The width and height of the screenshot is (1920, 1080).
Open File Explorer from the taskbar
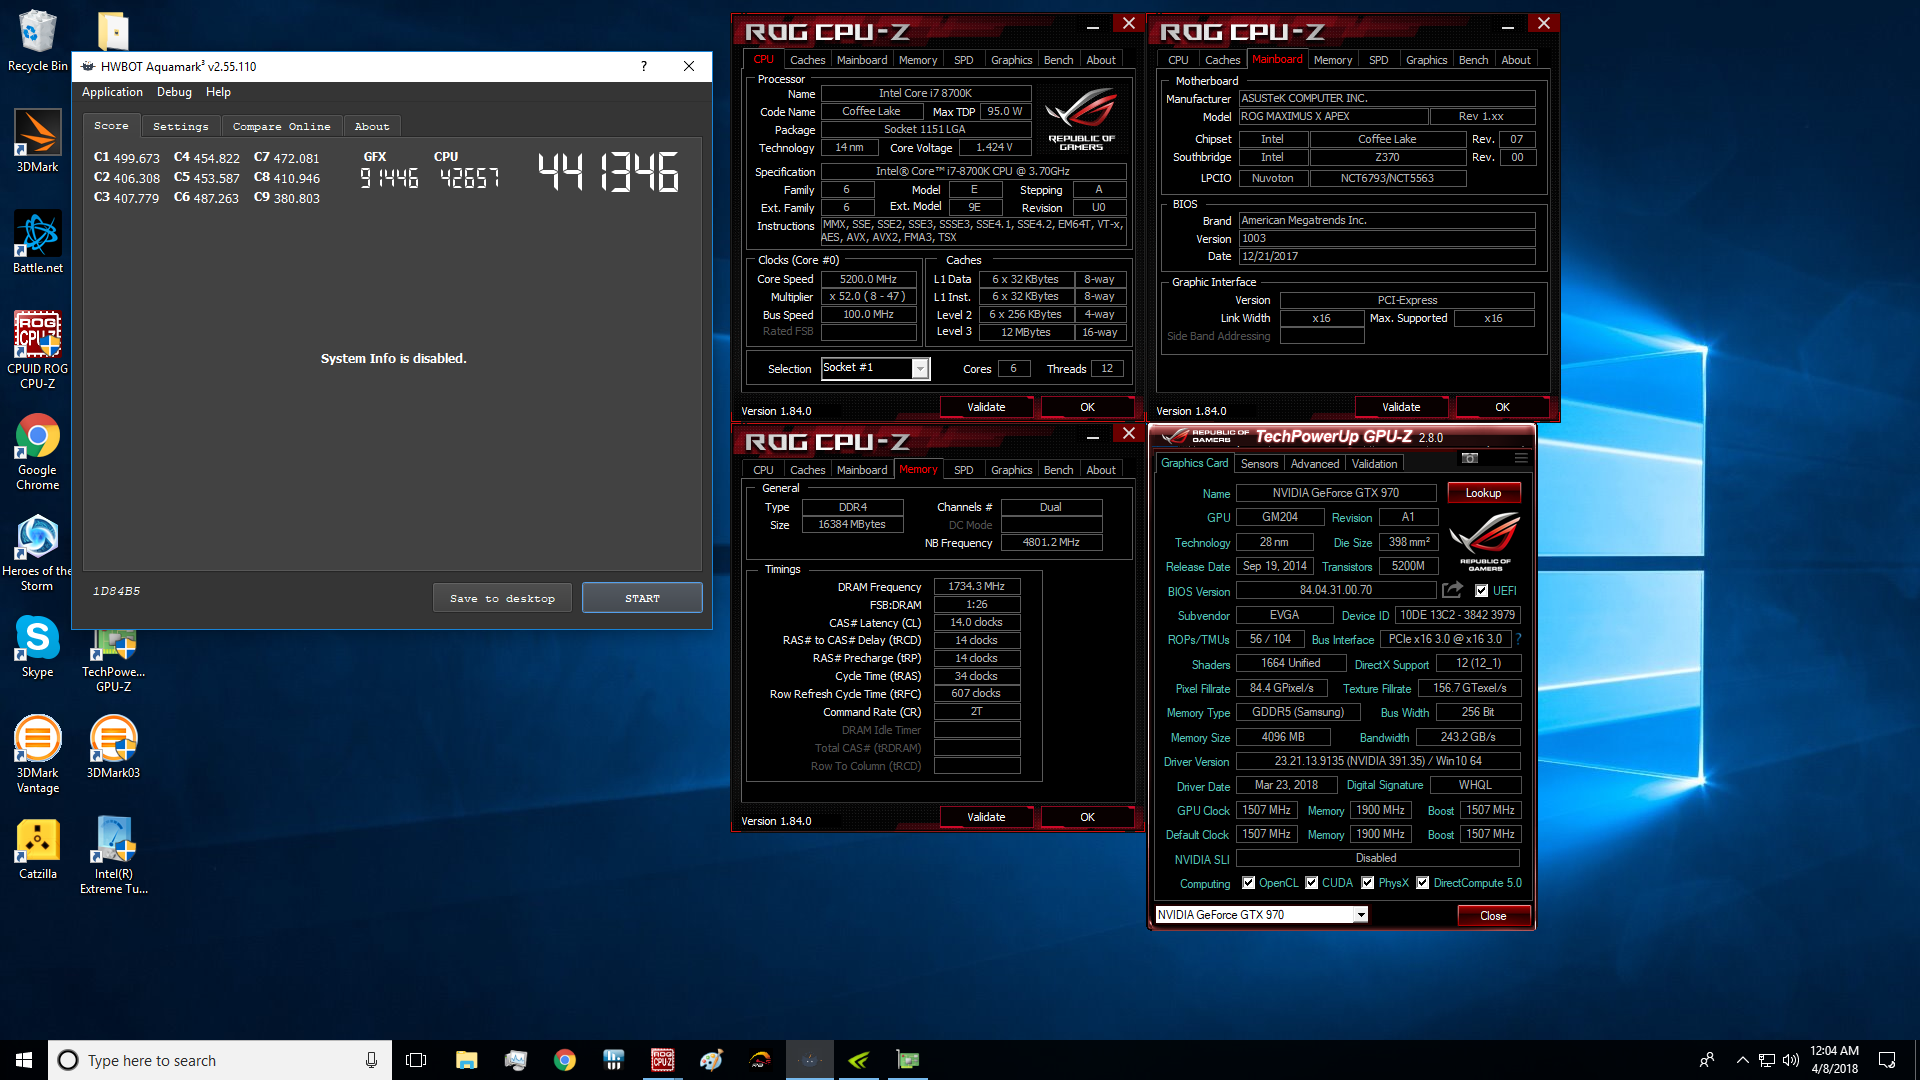(466, 1060)
